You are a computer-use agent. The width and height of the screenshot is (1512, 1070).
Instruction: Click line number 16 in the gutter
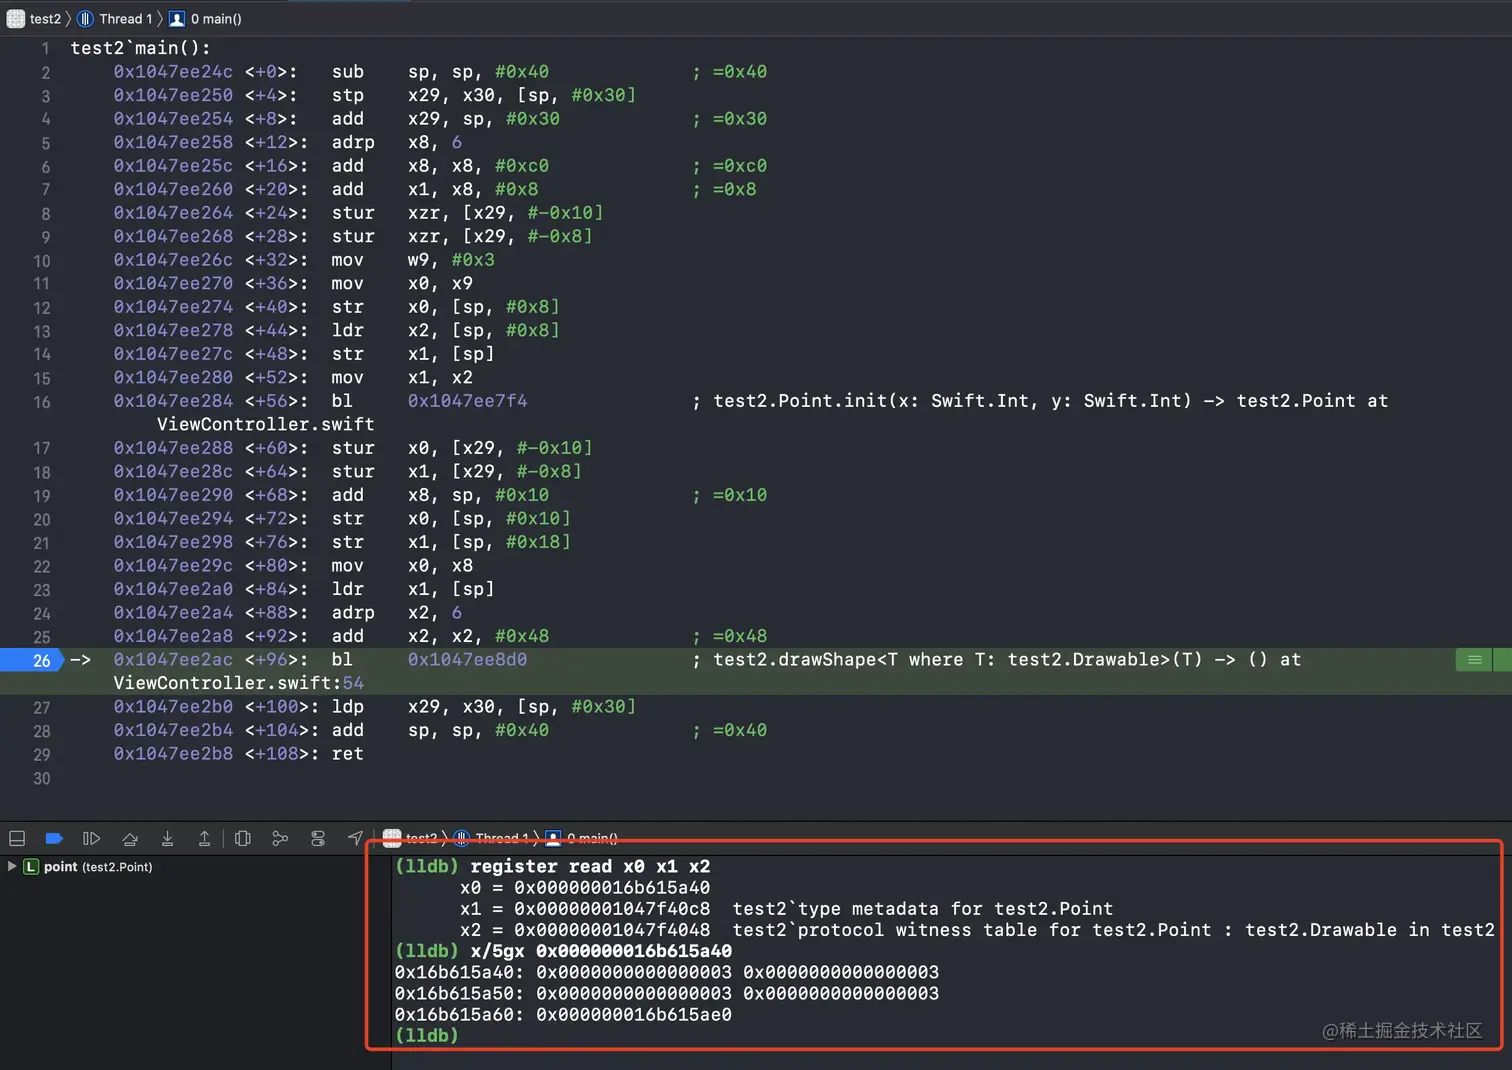(41, 401)
